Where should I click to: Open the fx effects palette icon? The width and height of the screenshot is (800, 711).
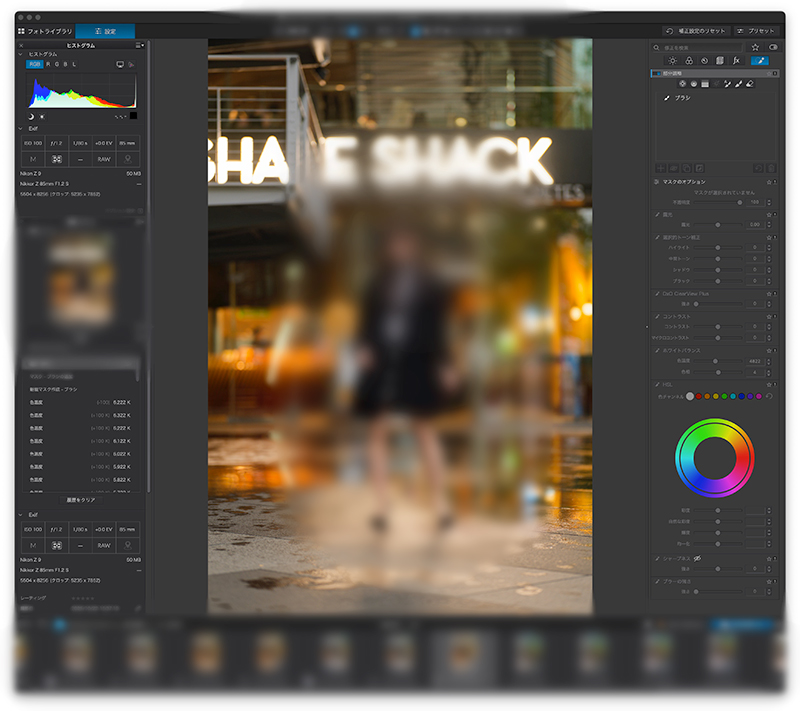coord(736,61)
